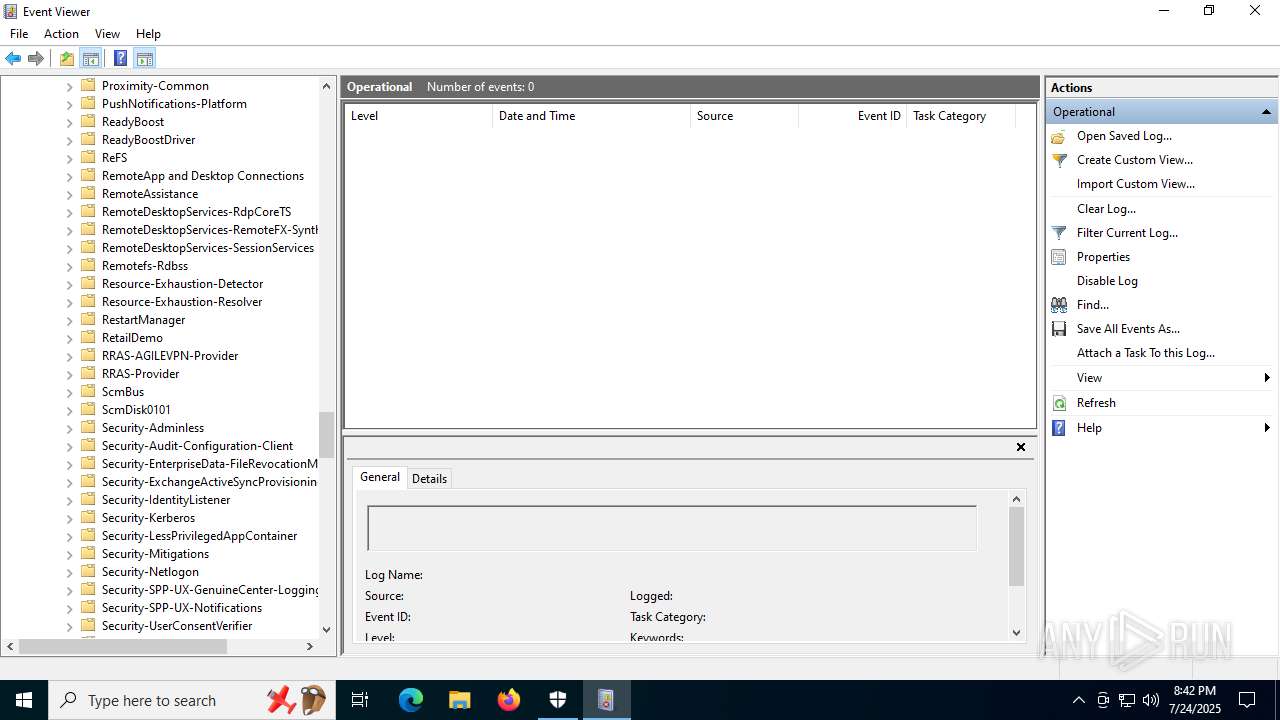Screen dimensions: 1280x720
Task: Sort by the Event ID column header
Action: tap(852, 116)
